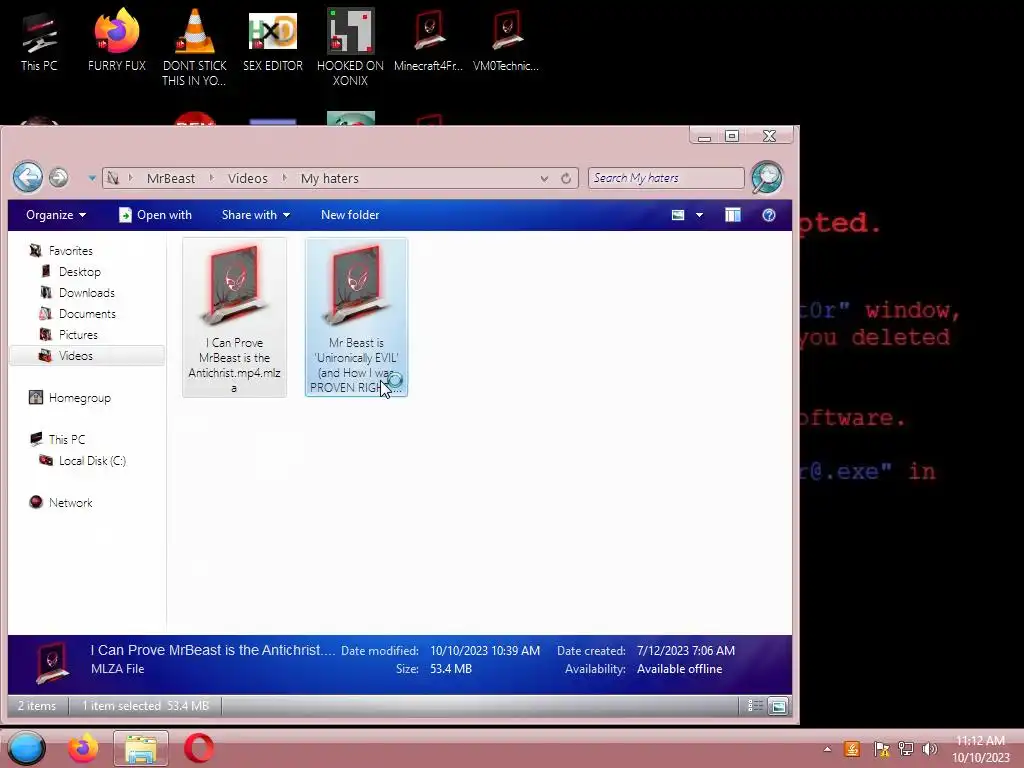
Task: Open This PC desktop icon
Action: [x=39, y=42]
